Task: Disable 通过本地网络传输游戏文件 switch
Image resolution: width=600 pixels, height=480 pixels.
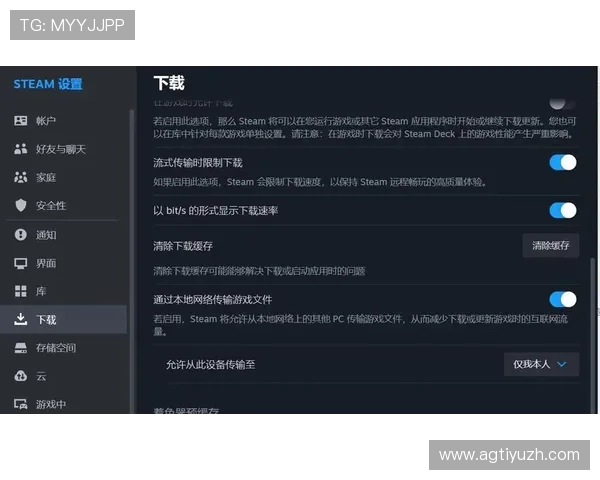Action: click(x=563, y=299)
